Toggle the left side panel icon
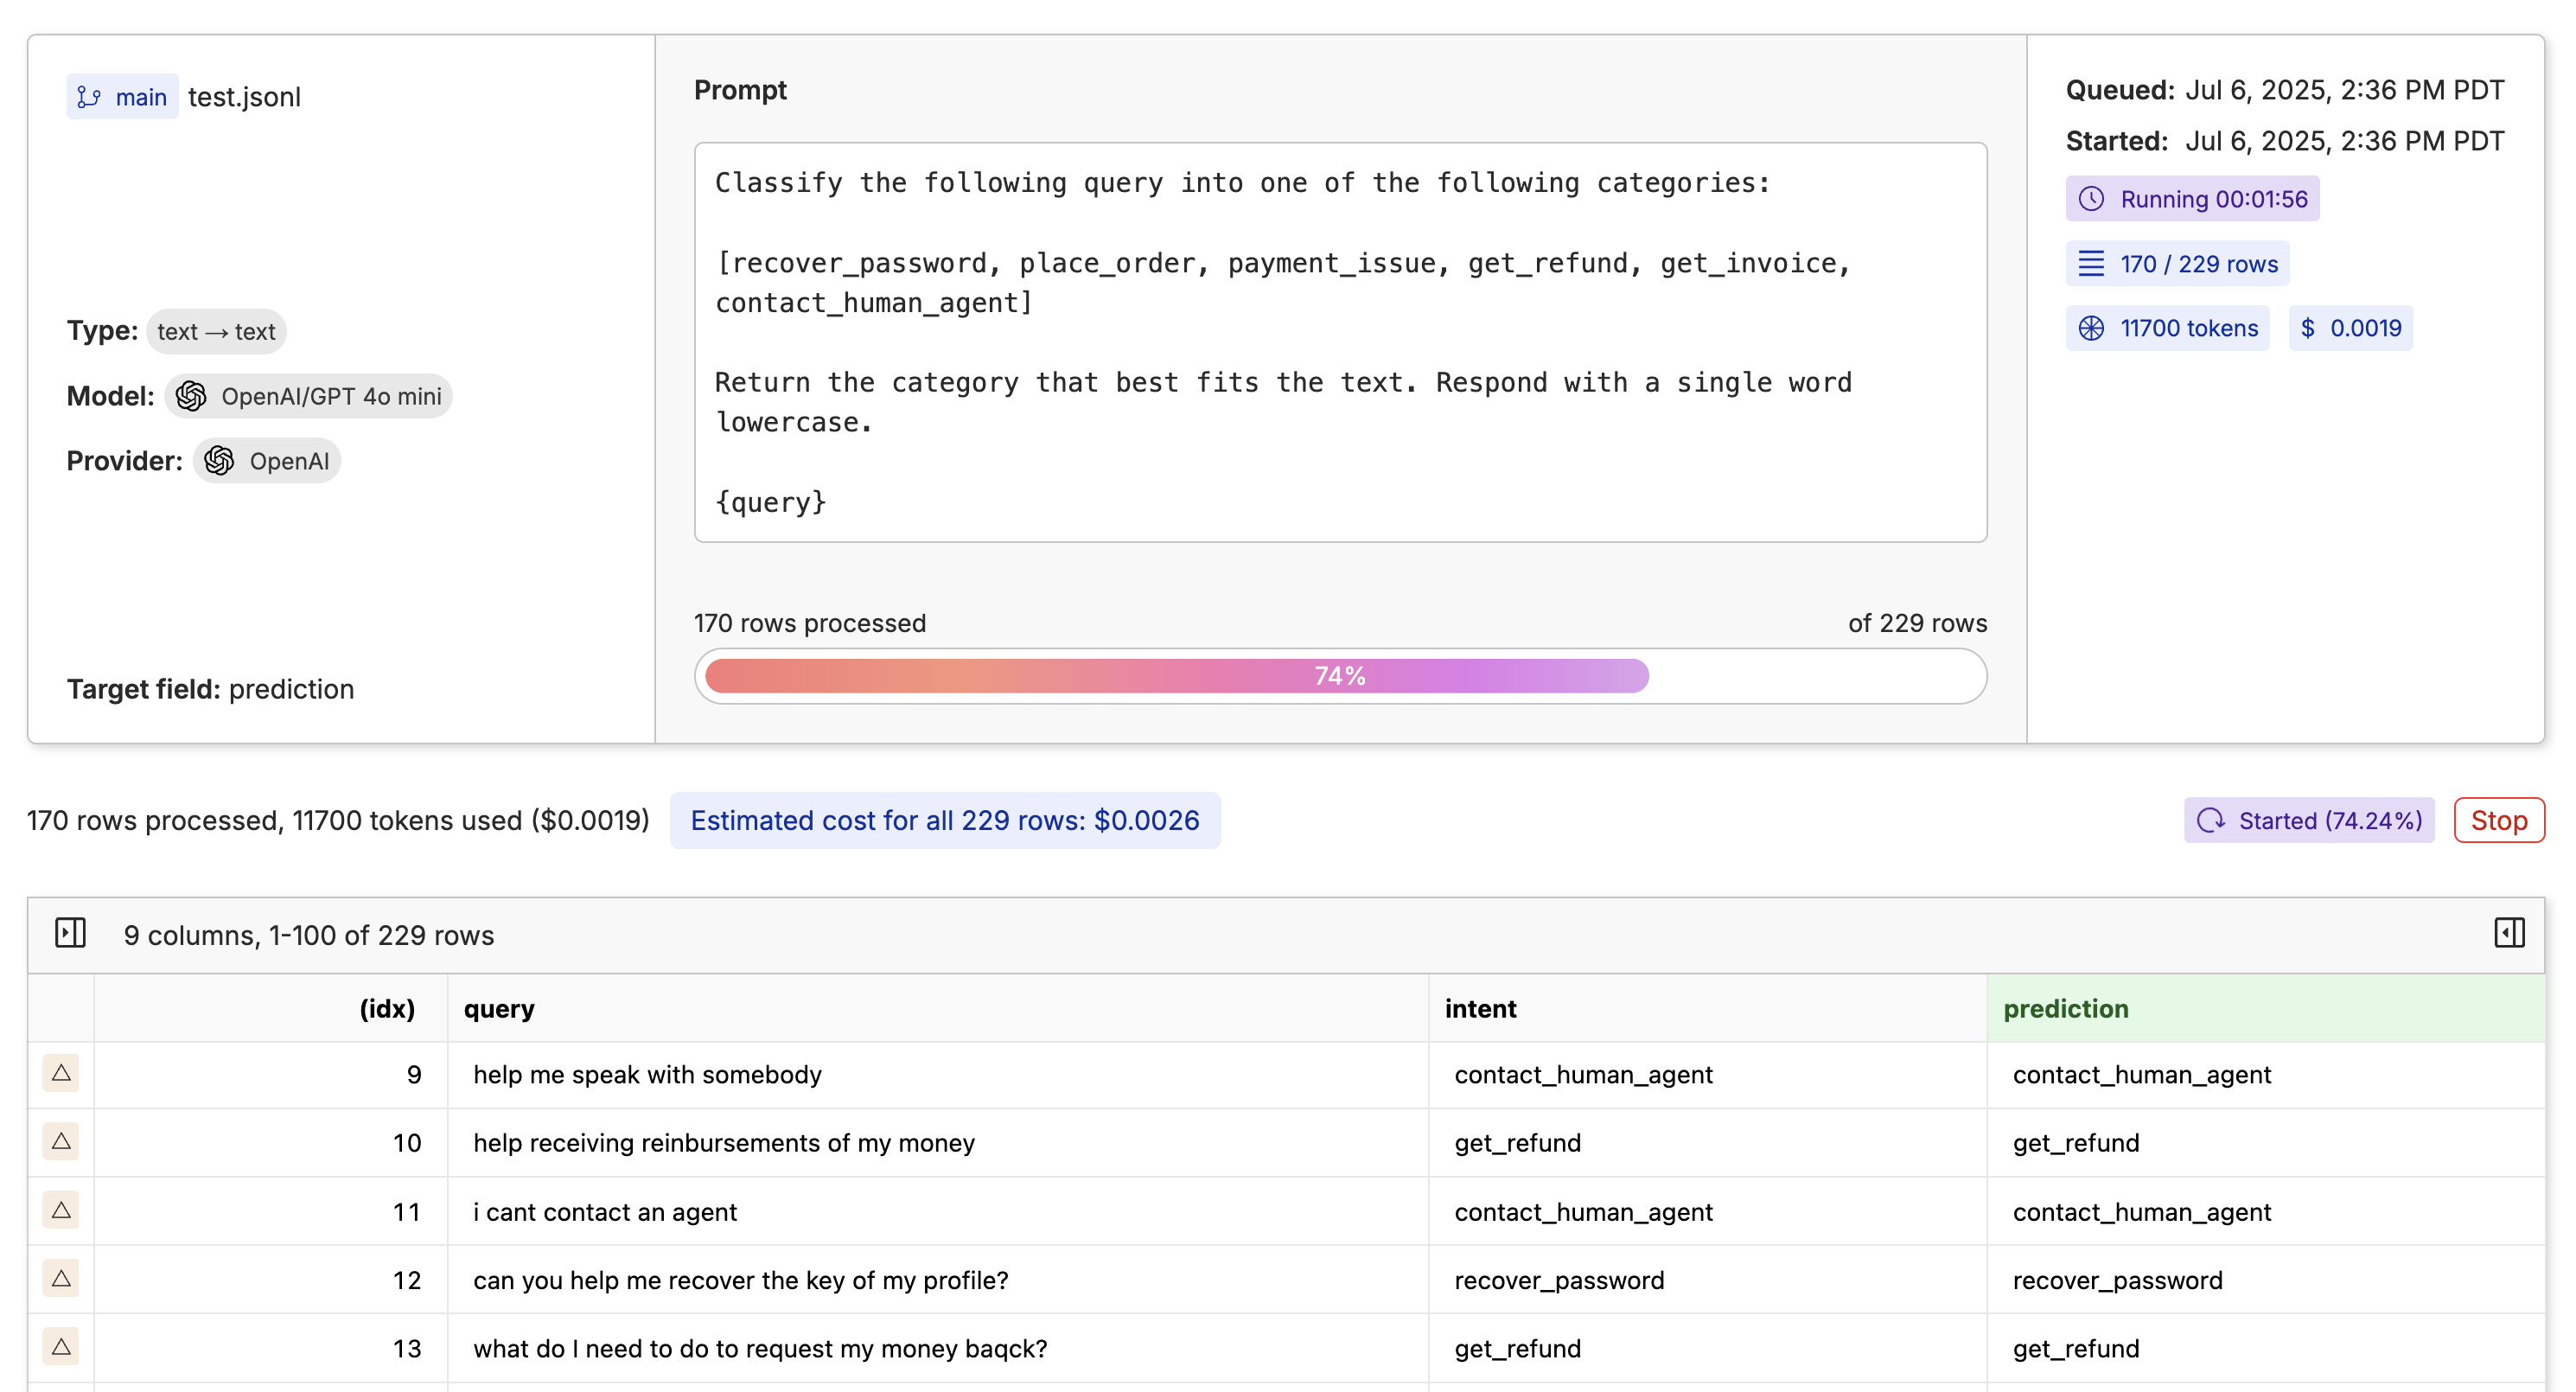Screen dimensions: 2576x1392 pyautogui.click(x=70, y=933)
